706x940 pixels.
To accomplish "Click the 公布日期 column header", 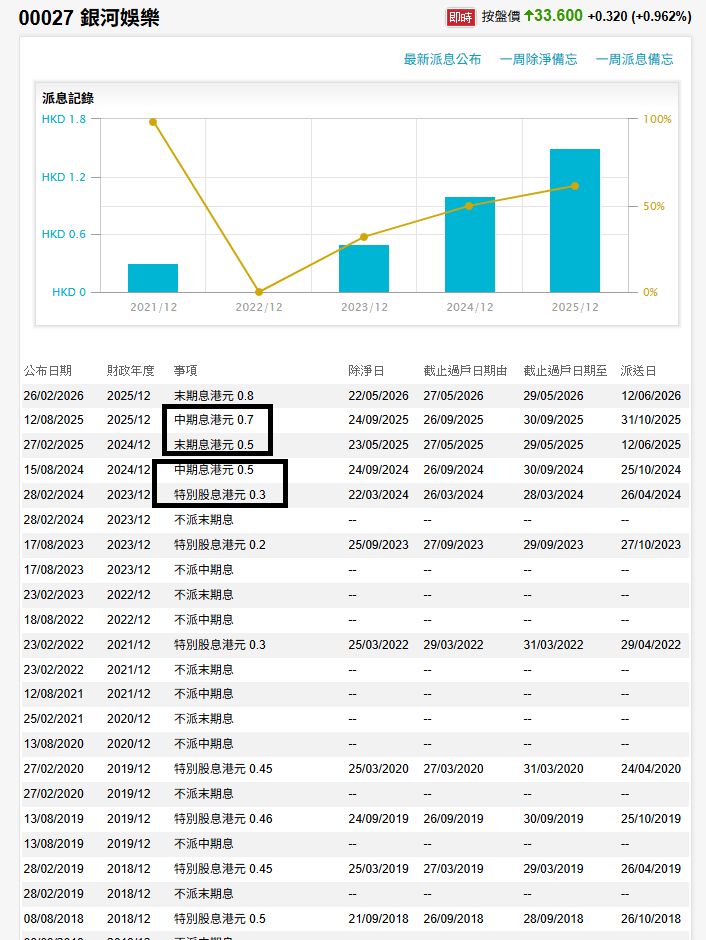I will coord(47,371).
